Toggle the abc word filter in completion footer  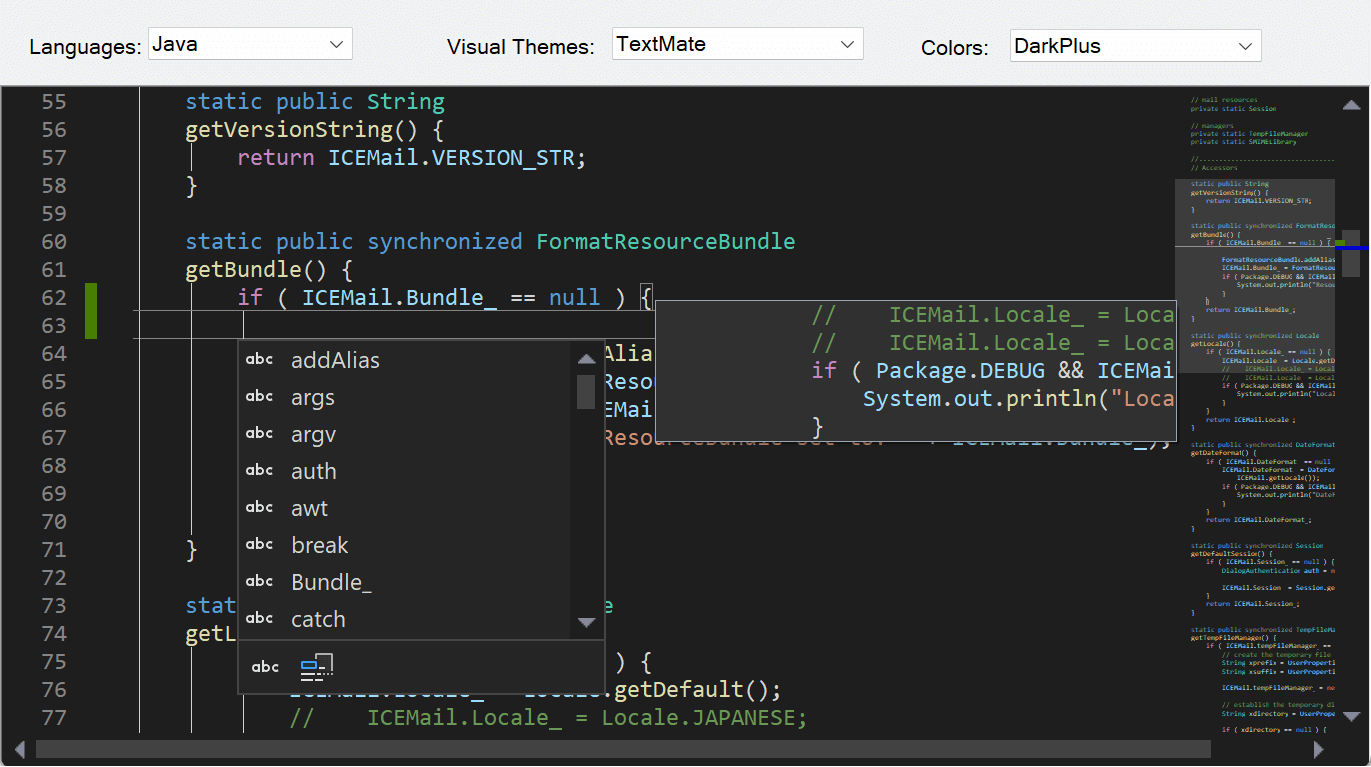pyautogui.click(x=265, y=667)
